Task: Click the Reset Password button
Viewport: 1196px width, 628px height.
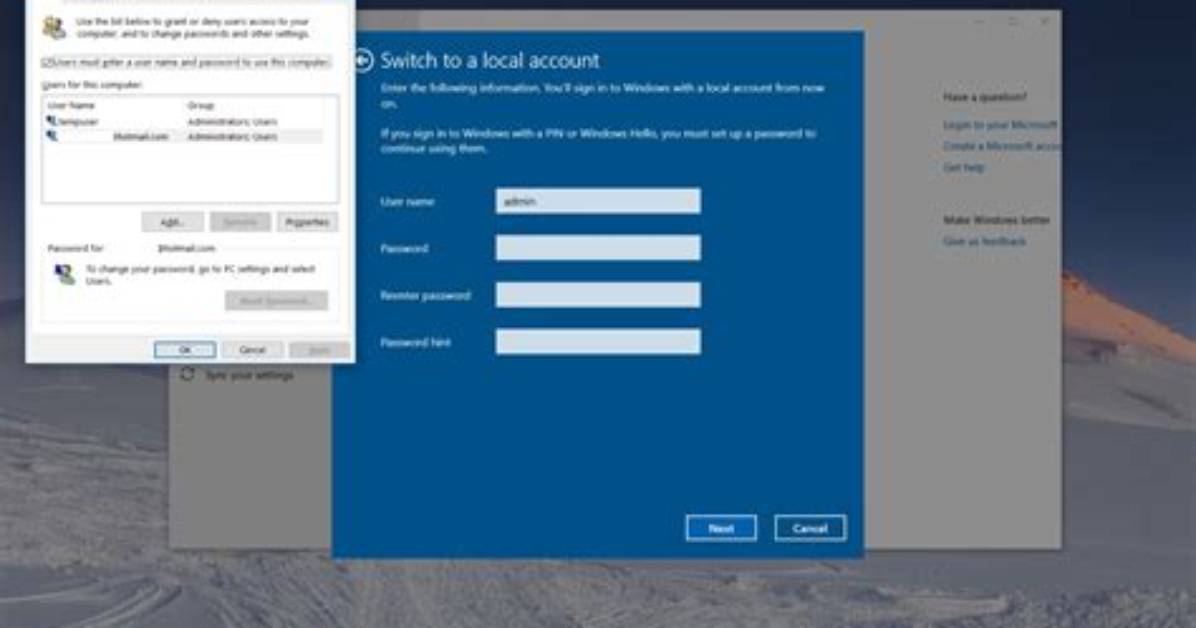Action: (x=276, y=301)
